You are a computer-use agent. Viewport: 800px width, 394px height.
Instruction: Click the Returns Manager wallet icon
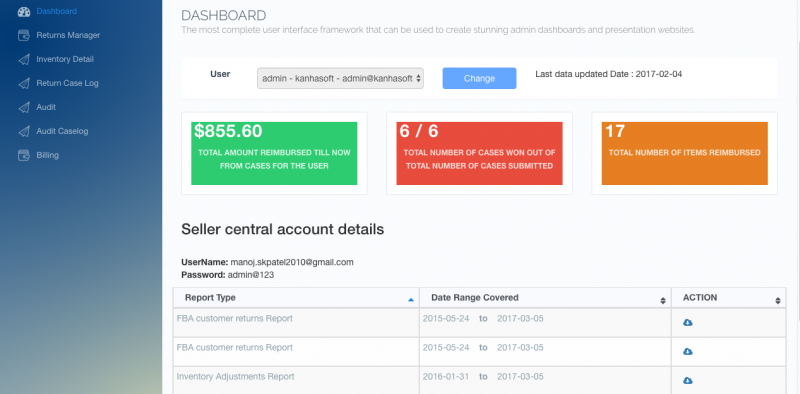coord(24,35)
